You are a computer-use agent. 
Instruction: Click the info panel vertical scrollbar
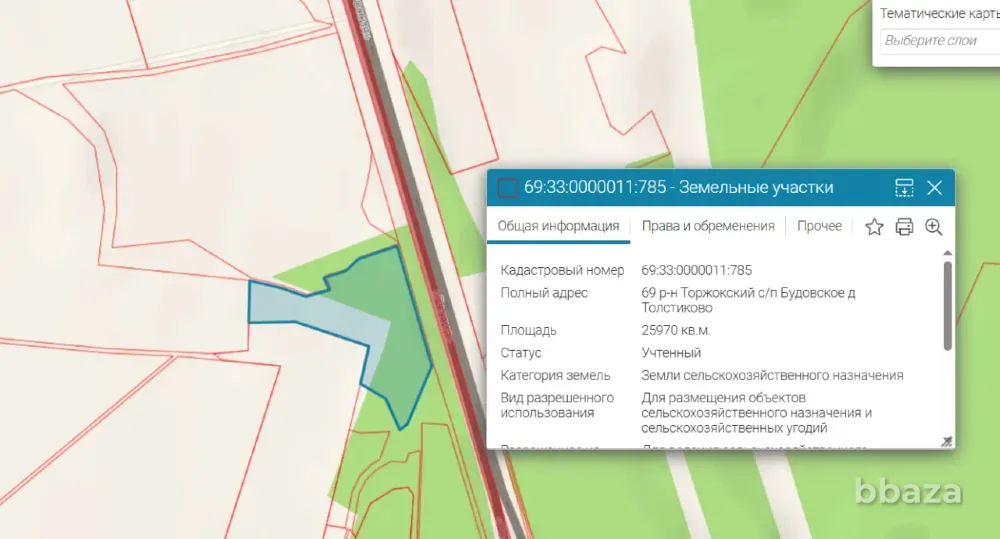pyautogui.click(x=948, y=306)
